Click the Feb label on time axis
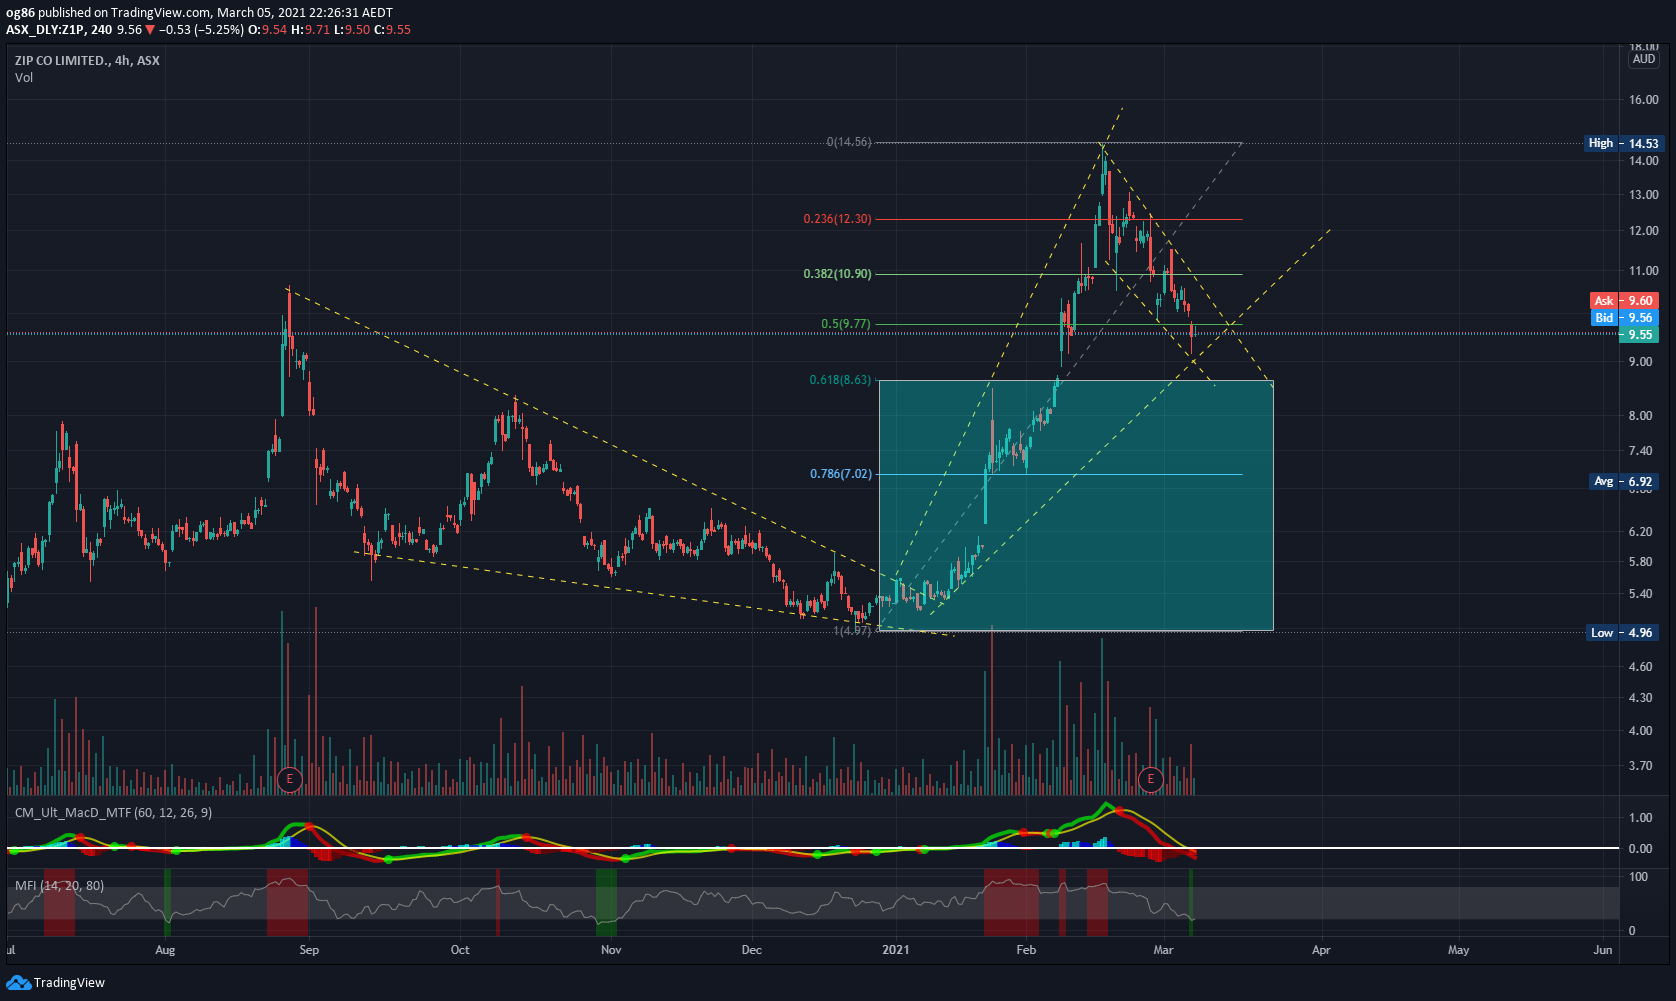Viewport: 1676px width, 1001px height. pos(1026,950)
